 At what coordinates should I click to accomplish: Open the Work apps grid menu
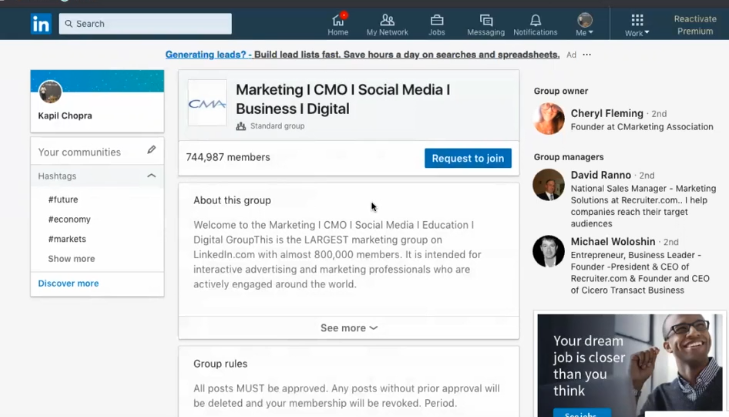[x=637, y=25]
